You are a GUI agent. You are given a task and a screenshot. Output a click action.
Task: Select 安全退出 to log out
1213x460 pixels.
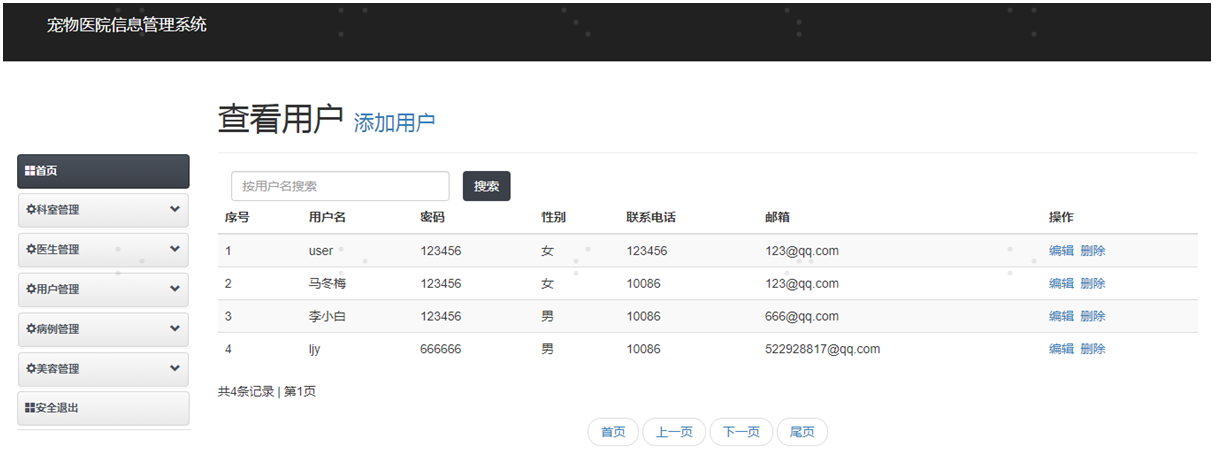coord(103,408)
